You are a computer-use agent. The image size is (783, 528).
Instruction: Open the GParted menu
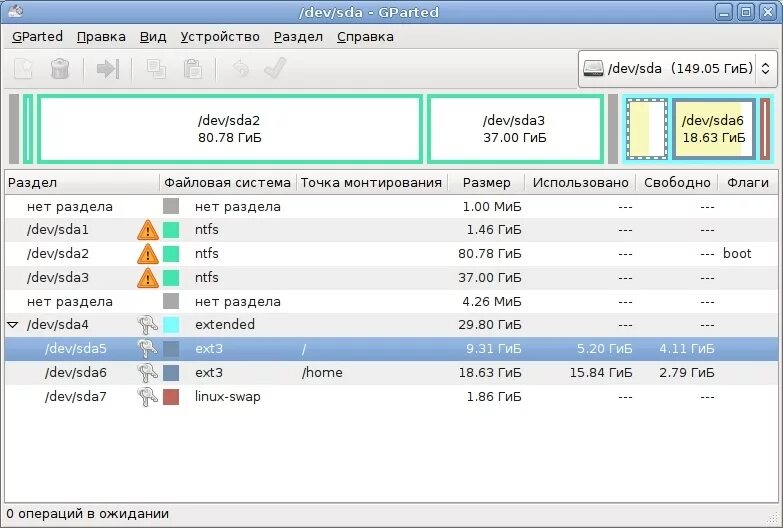(37, 36)
